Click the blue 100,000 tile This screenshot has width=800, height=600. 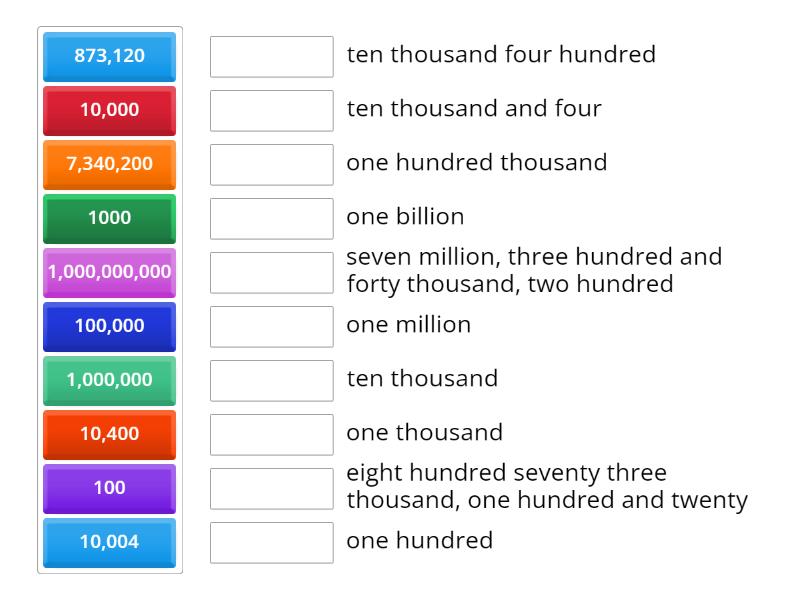pyautogui.click(x=109, y=326)
